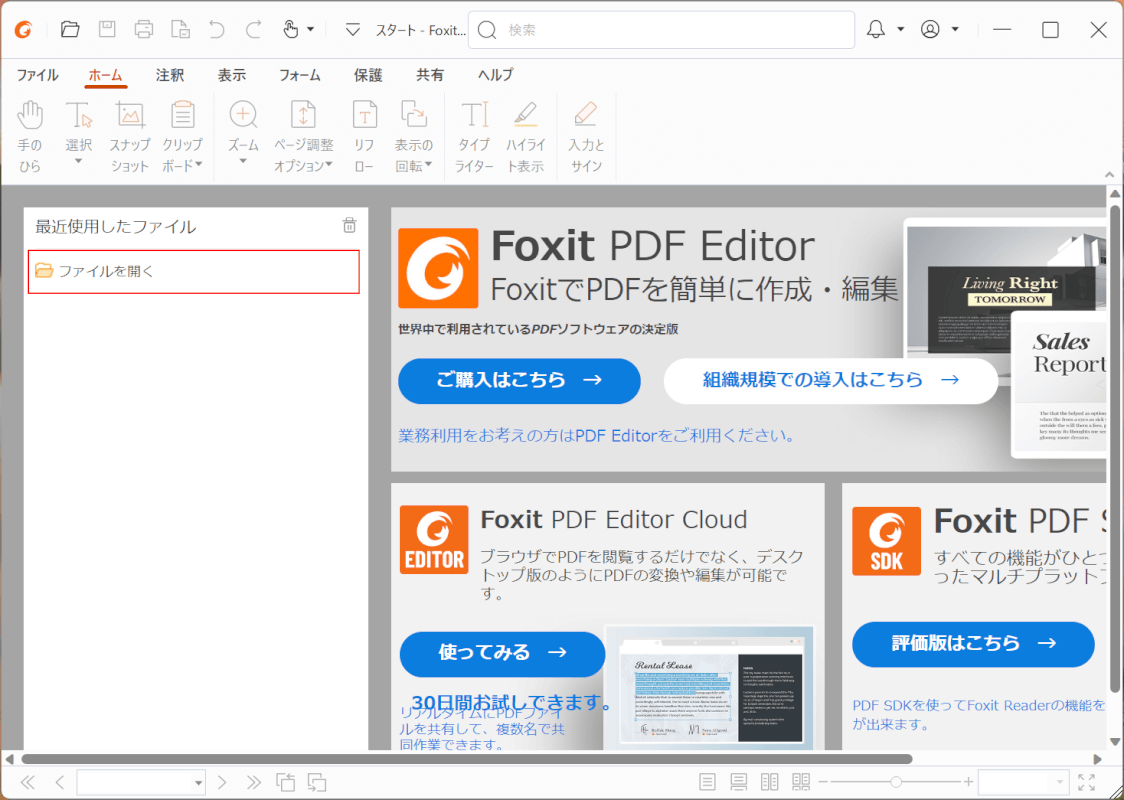Expand the user account dropdown arrow
Viewport: 1124px width, 800px height.
click(955, 29)
